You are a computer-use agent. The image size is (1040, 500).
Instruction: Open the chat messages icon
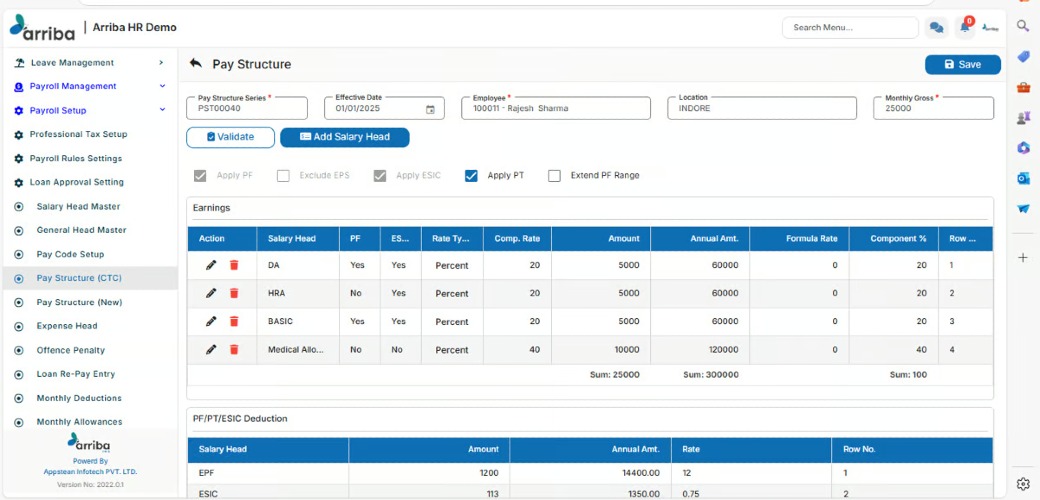tap(937, 28)
